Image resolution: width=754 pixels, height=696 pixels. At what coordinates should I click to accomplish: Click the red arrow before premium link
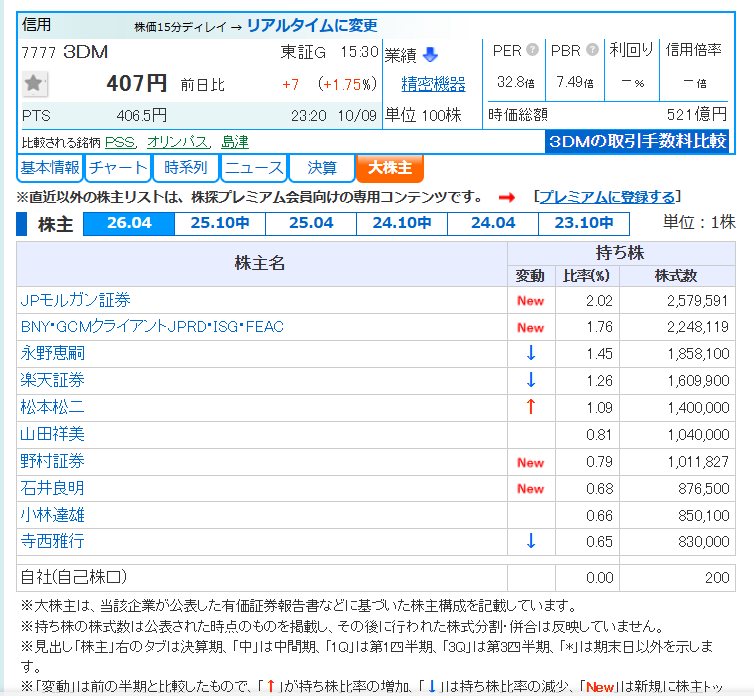click(x=506, y=197)
